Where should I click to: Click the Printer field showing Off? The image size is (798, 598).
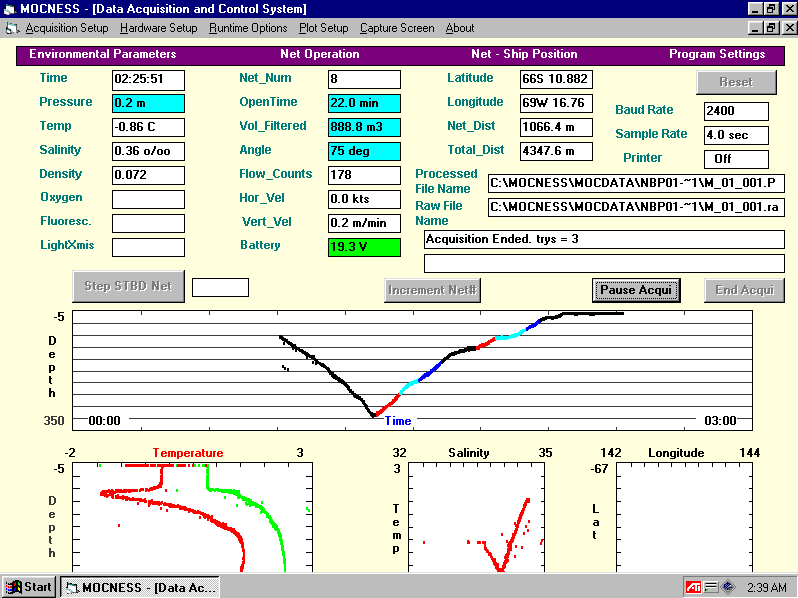(x=736, y=159)
